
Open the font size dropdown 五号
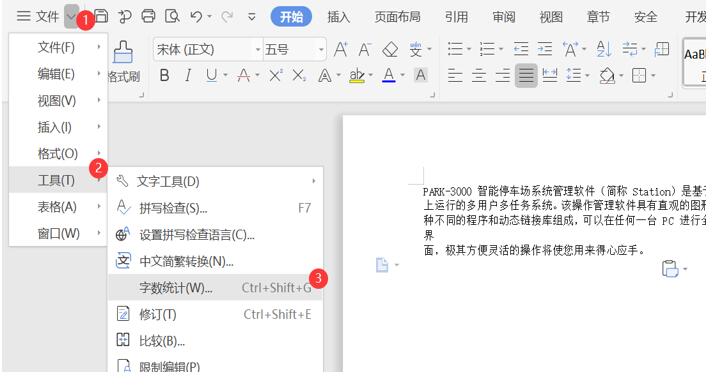[295, 49]
